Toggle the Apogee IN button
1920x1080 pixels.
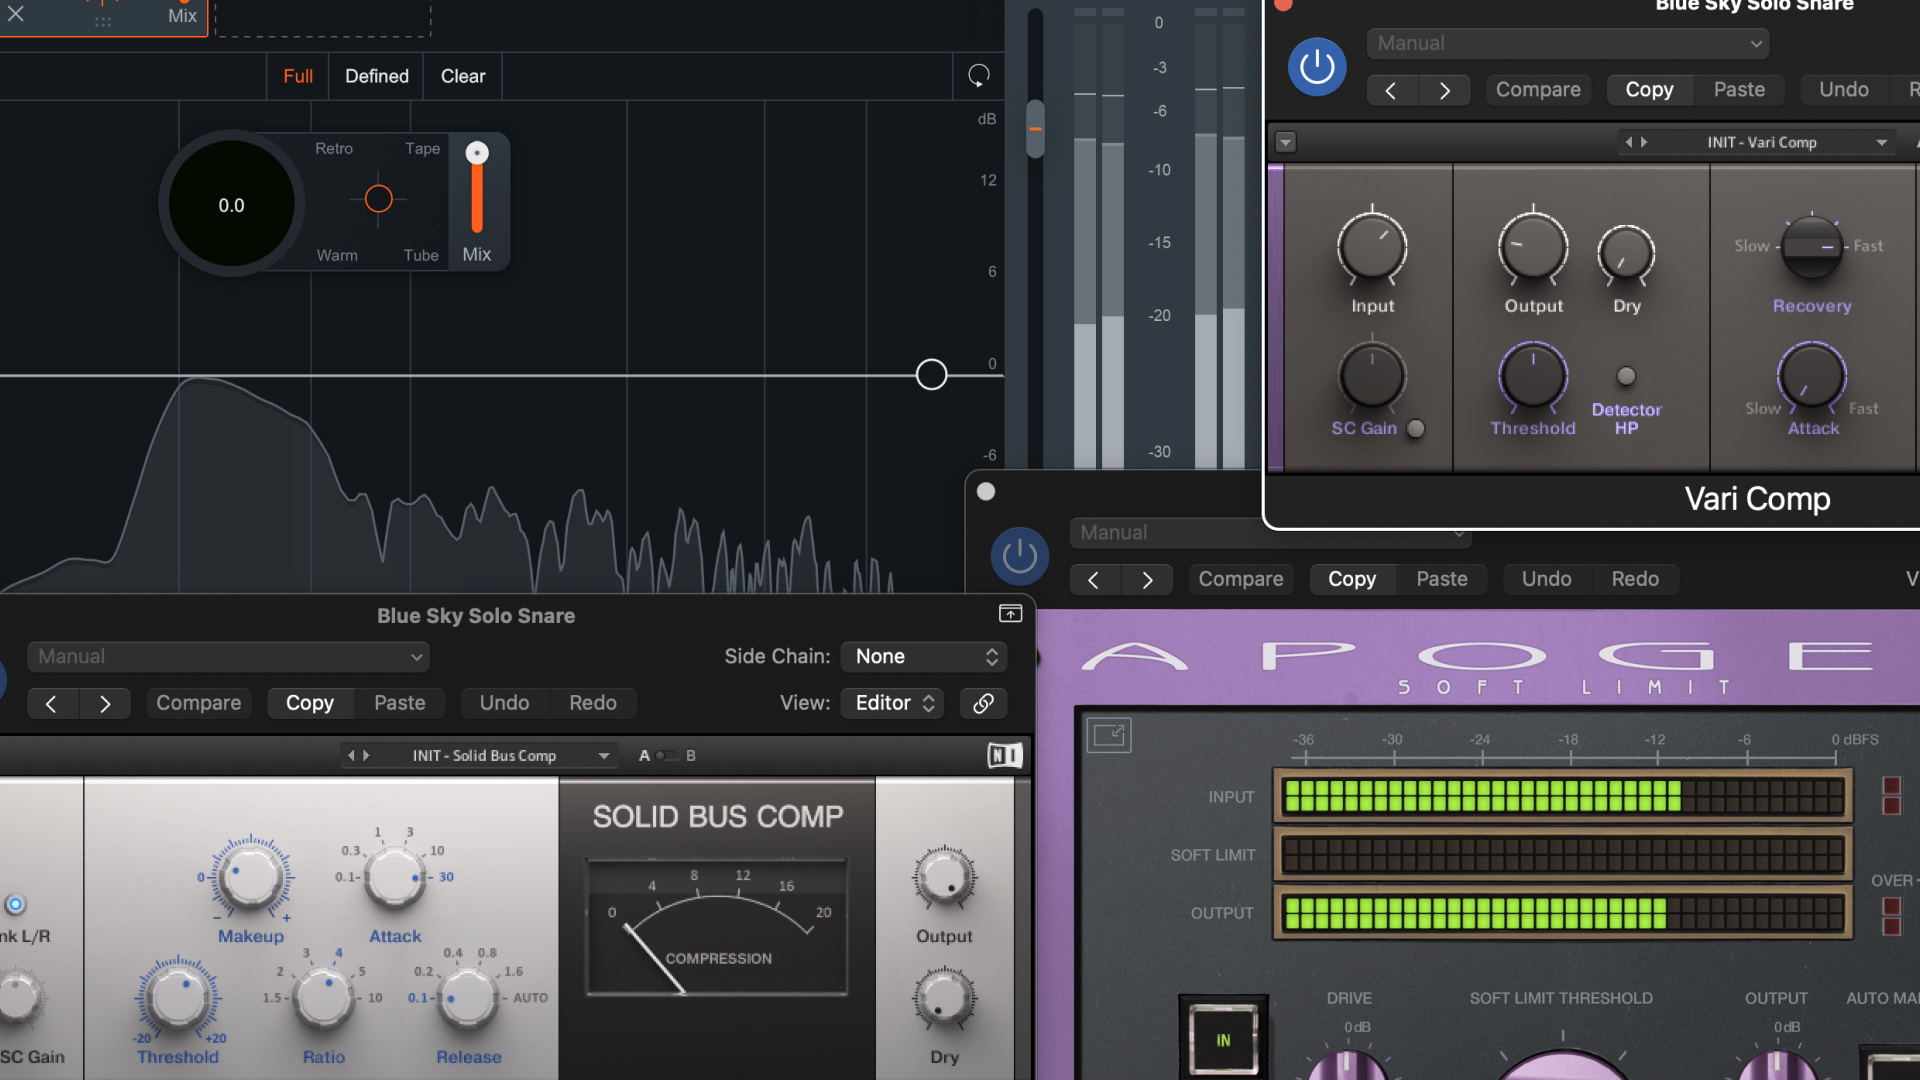click(x=1223, y=1040)
